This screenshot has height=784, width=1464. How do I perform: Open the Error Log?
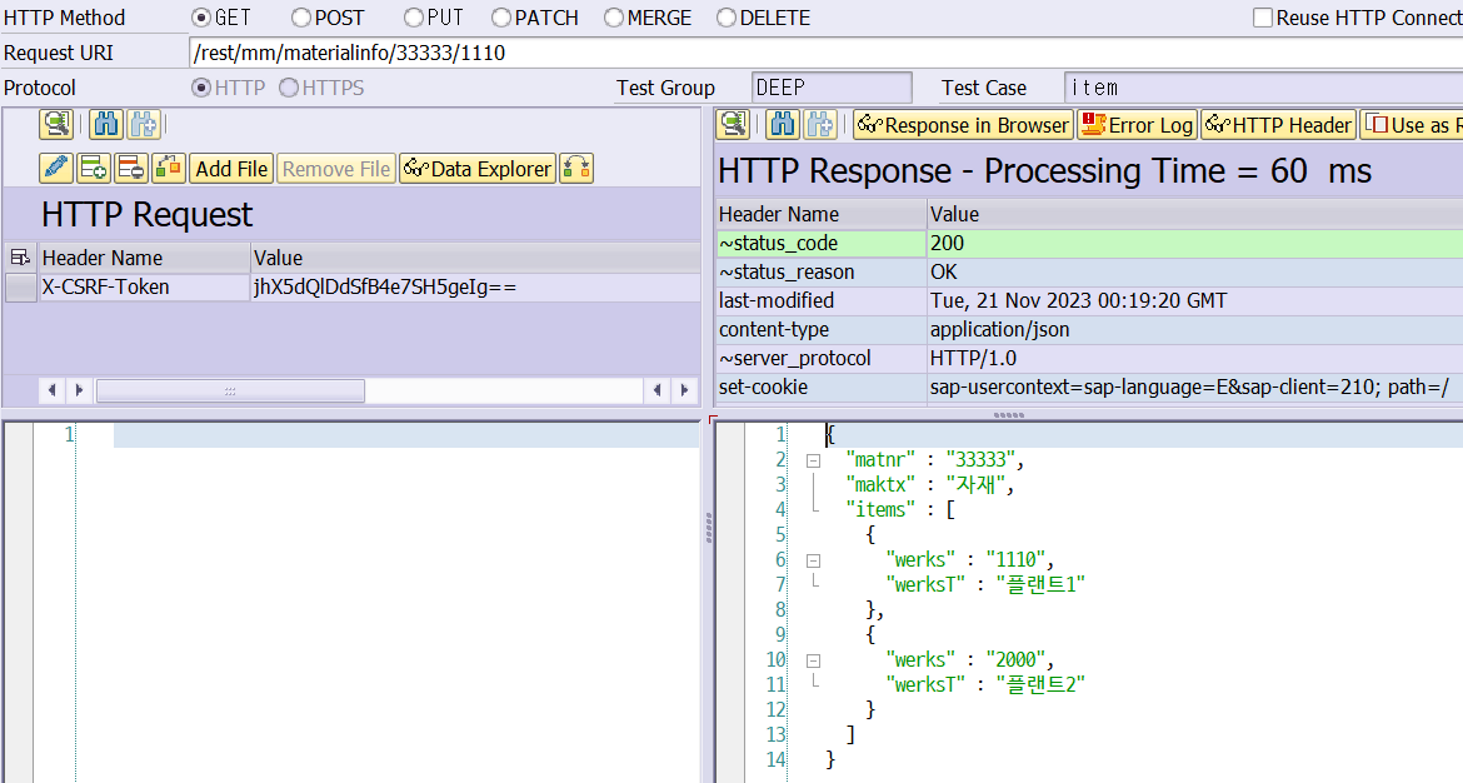coord(1137,125)
